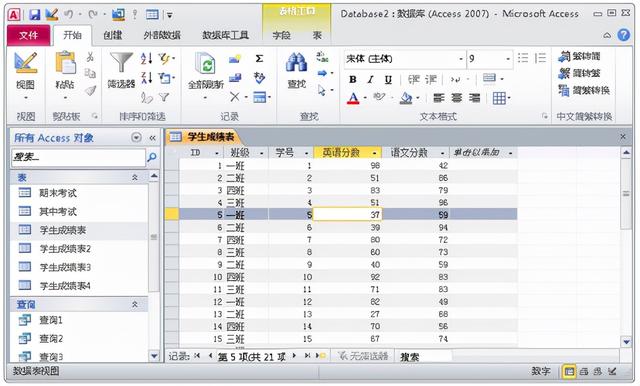640x386 pixels.
Task: Click the Cut scissors icon
Action: pos(90,57)
